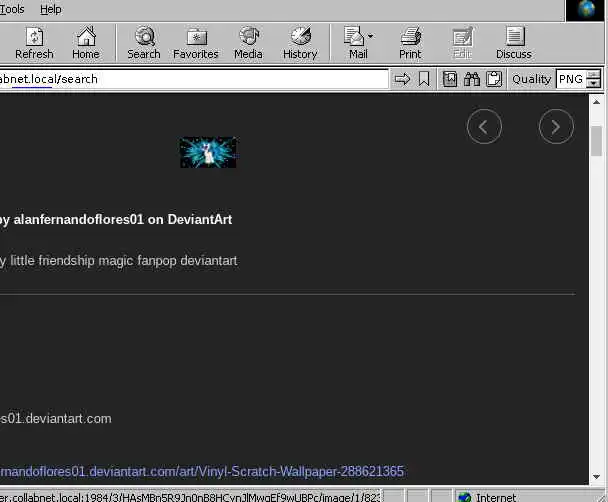Open the Media toolbar icon
Screen dimensions: 608x502
pyautogui.click(x=248, y=43)
